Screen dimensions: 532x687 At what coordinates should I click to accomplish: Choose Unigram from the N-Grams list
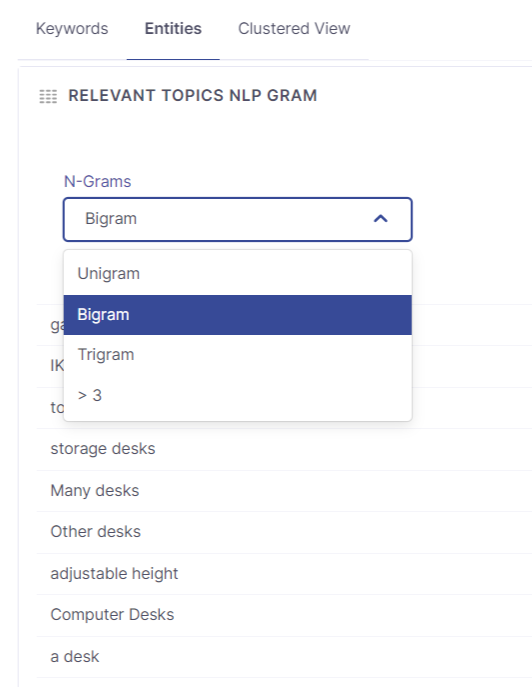click(238, 274)
